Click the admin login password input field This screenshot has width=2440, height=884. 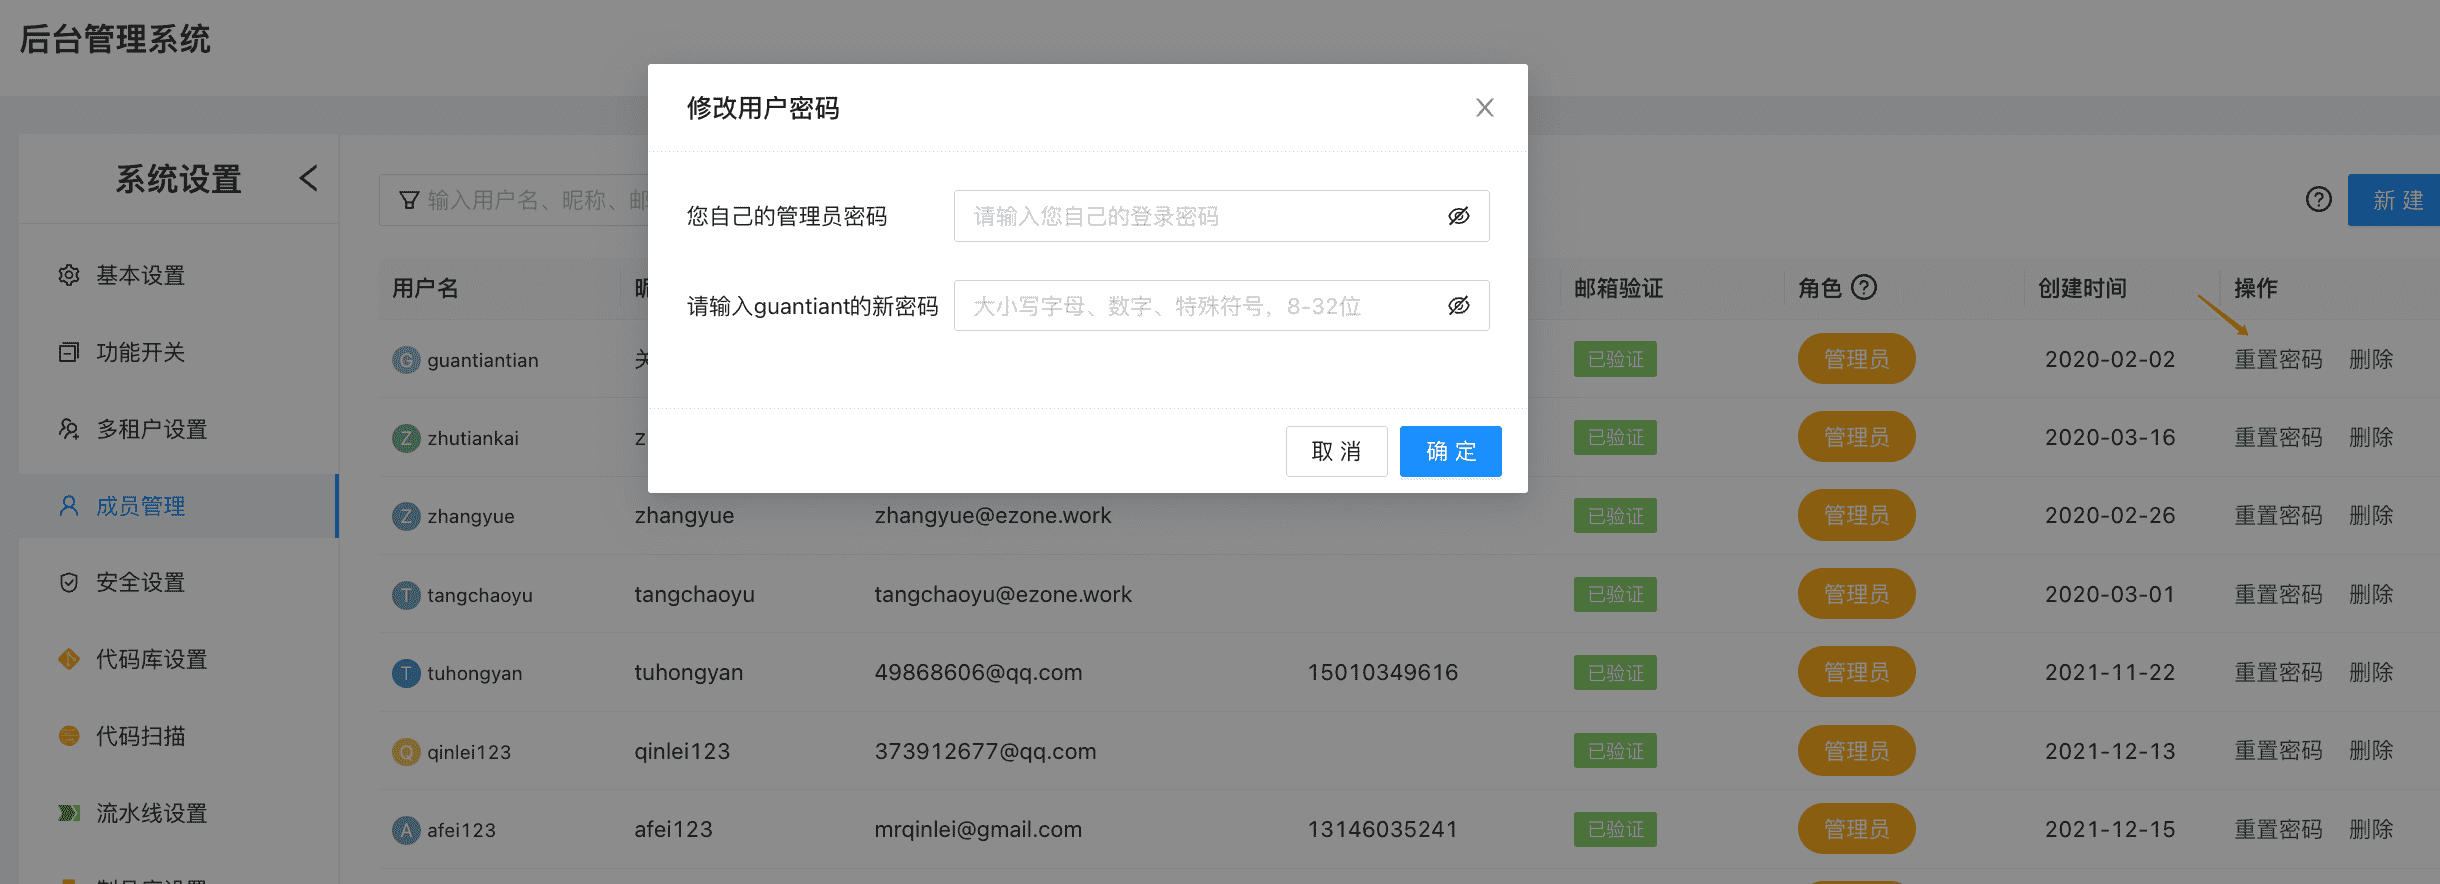coord(1221,216)
